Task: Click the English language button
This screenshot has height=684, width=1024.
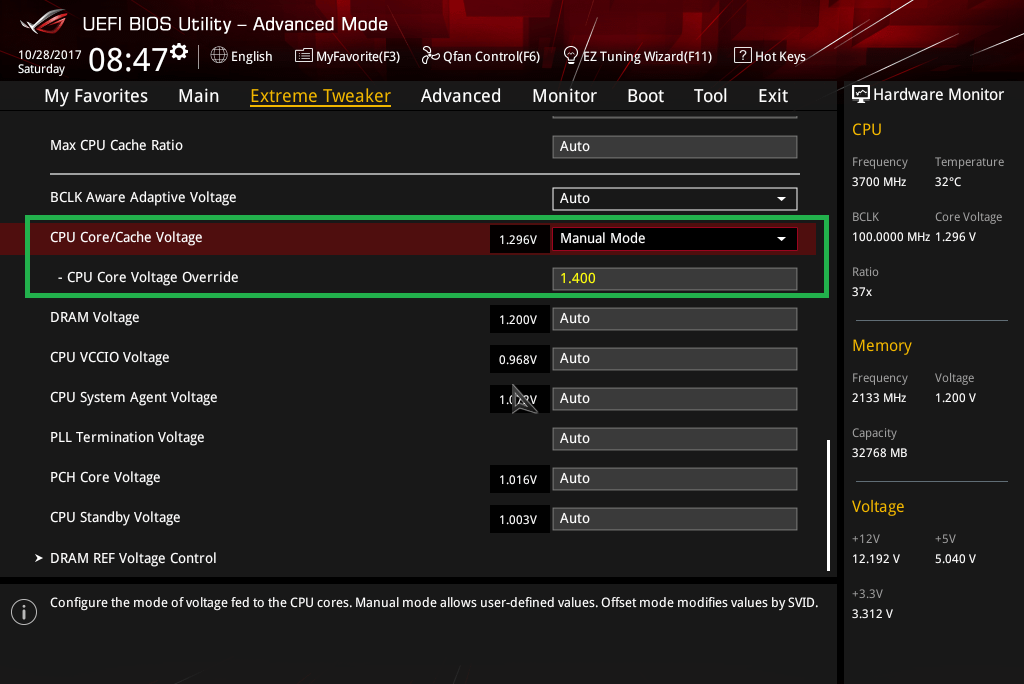Action: [251, 57]
